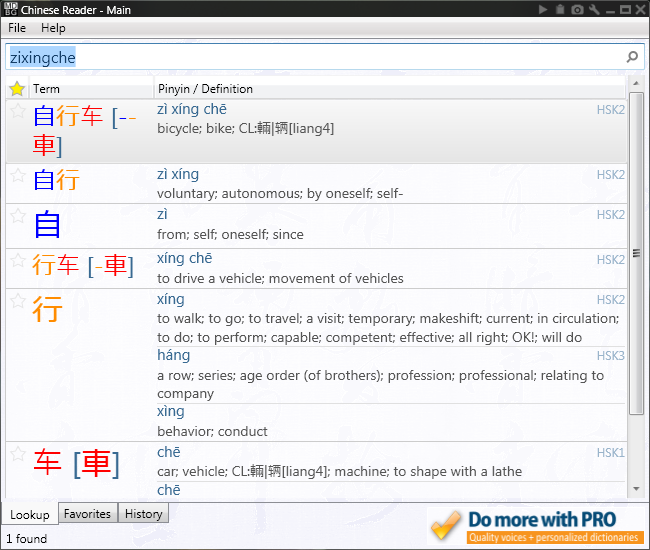Screen dimensions: 650x550
Task: Toggle favorite star for 行 entry
Action: click(x=17, y=300)
